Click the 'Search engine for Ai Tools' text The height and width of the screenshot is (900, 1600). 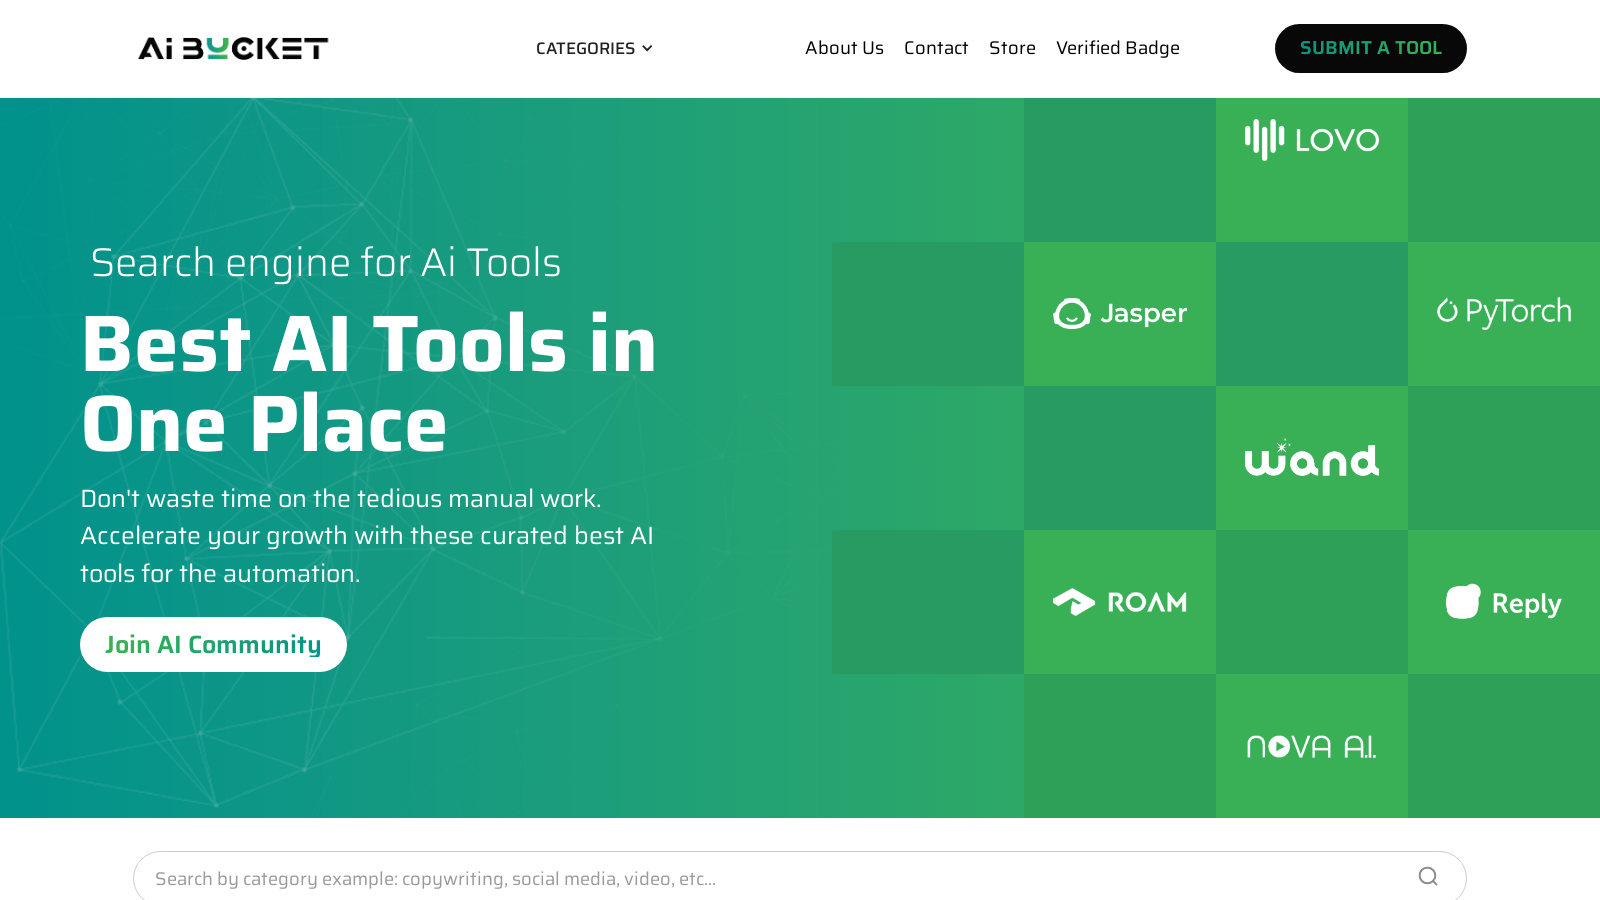tap(326, 263)
